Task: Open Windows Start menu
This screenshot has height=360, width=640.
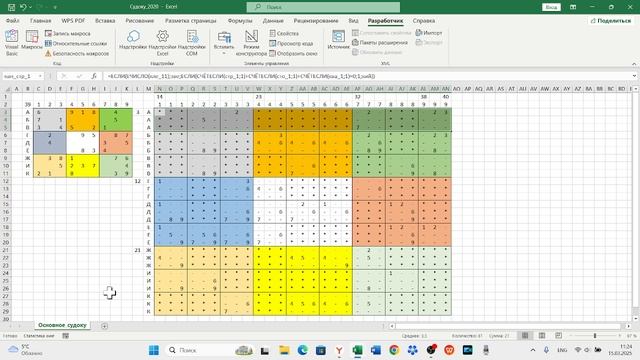Action: [x=154, y=350]
